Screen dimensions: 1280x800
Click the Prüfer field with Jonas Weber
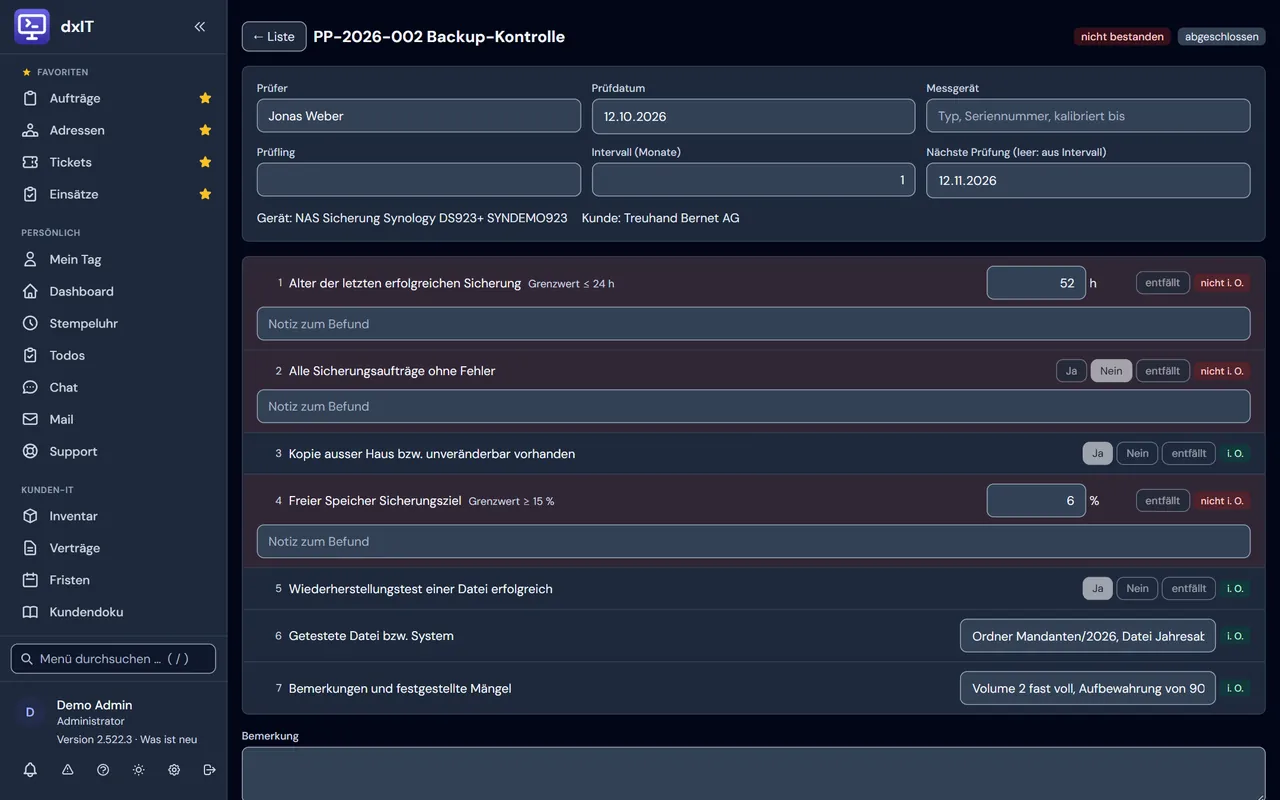tap(419, 116)
